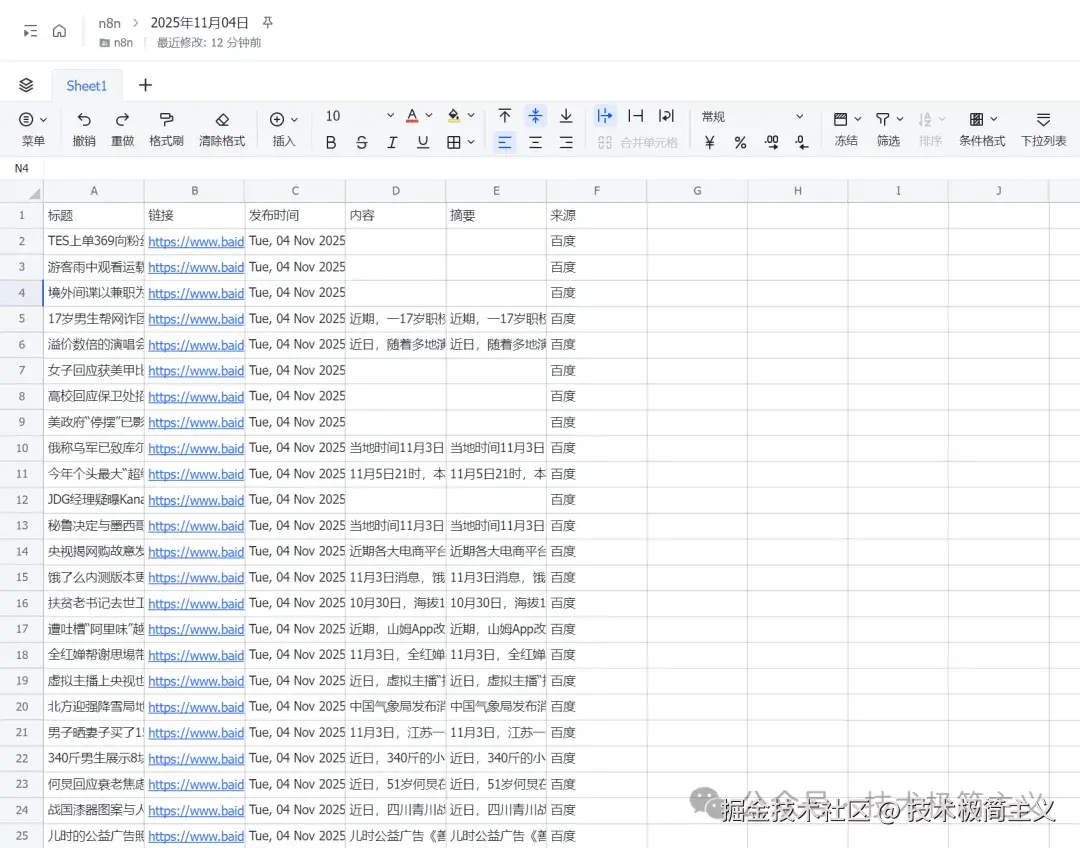The image size is (1080, 848).
Task: Click the redo (重做) arrow
Action: point(123,119)
